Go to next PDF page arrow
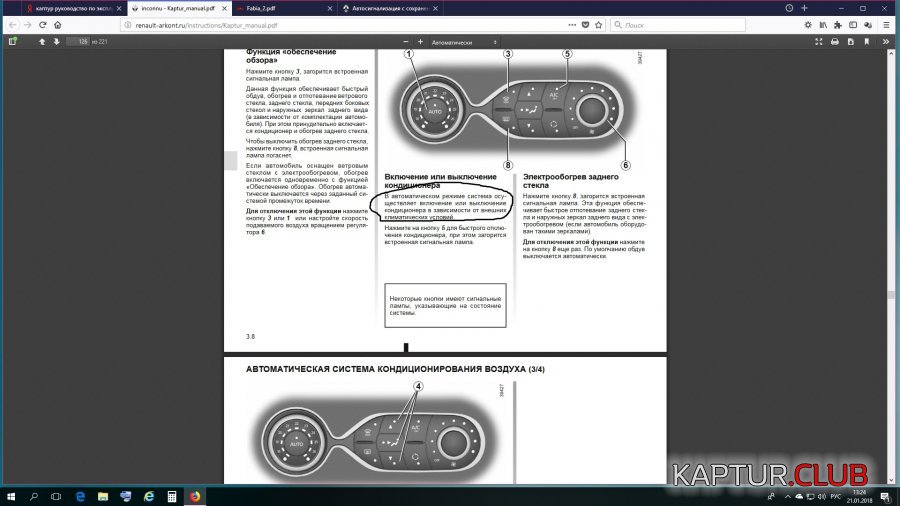900x506 pixels. pos(56,41)
